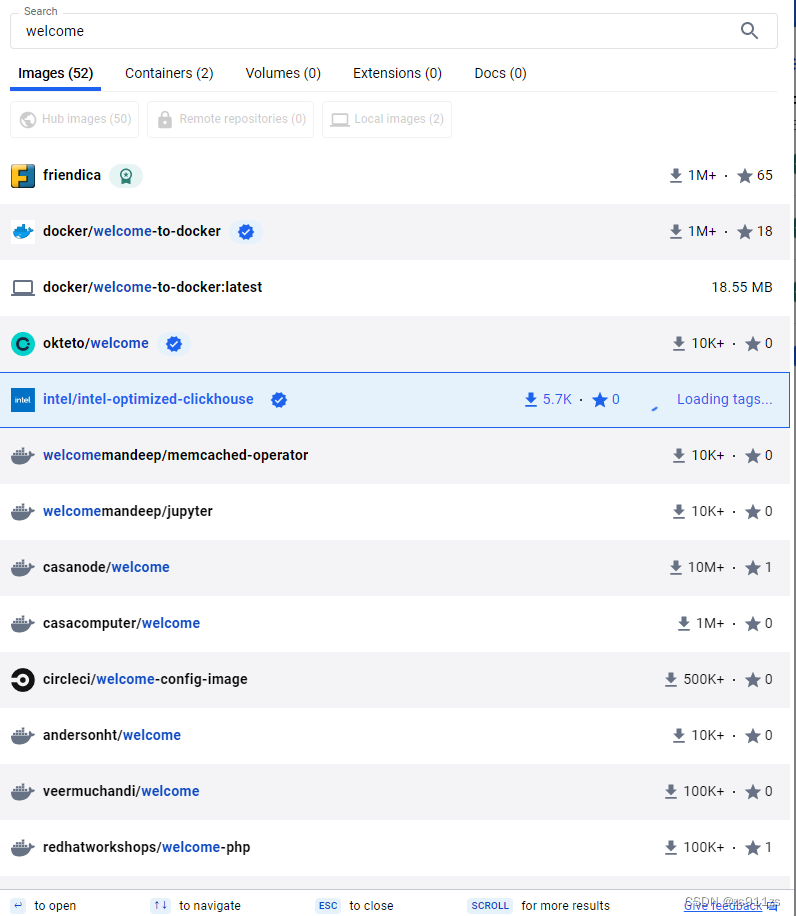Click whale icon for welcomemandeep/jupyter

point(23,512)
